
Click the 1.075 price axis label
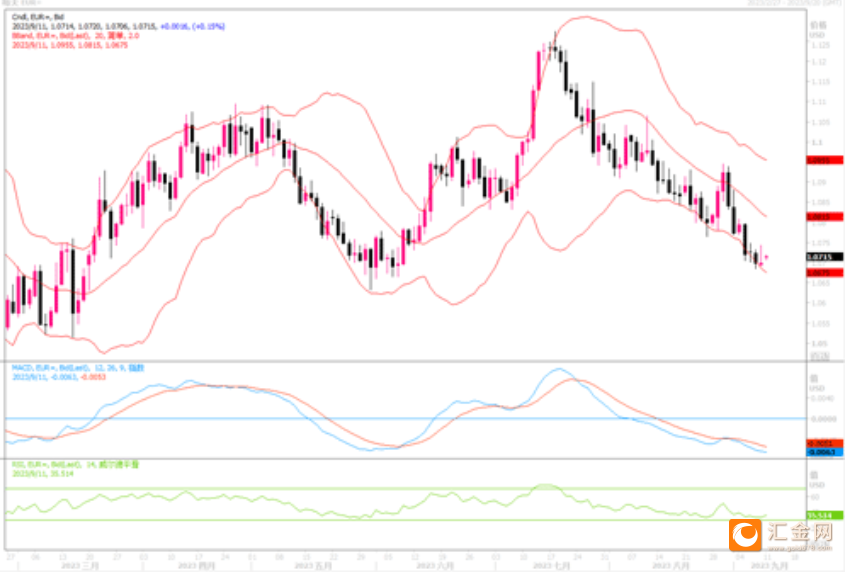click(820, 243)
